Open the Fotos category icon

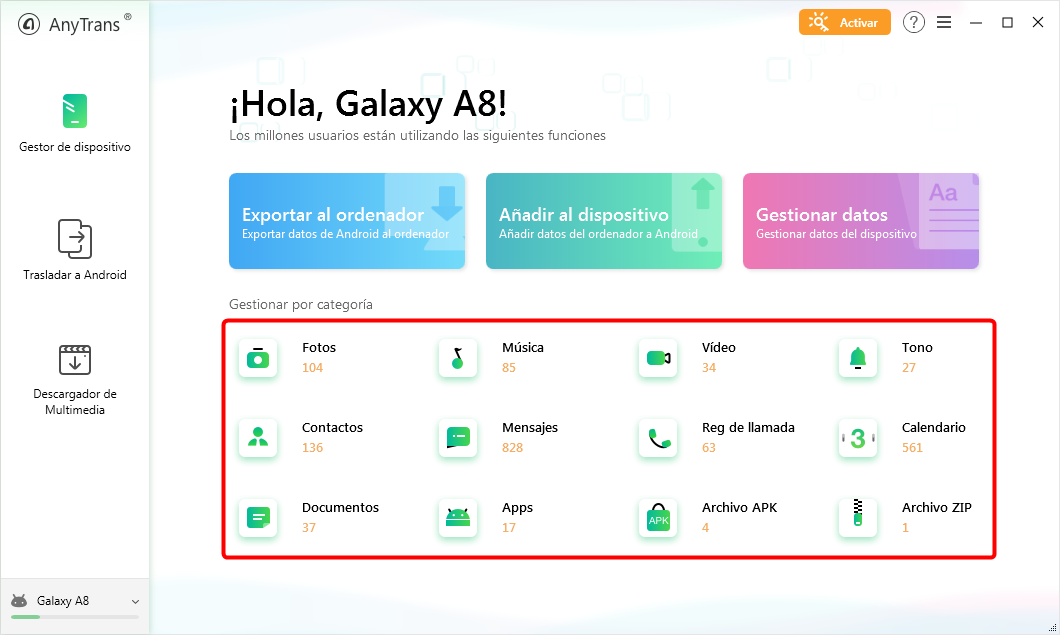[x=258, y=358]
